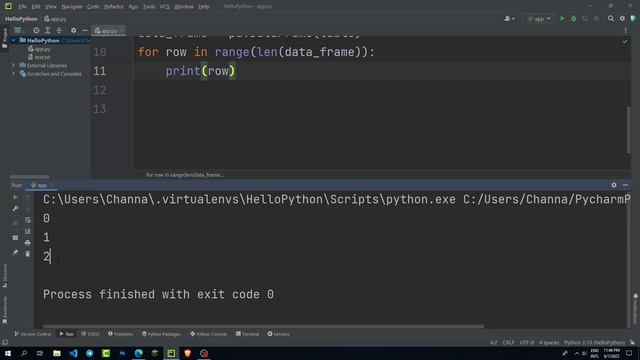Open Visual Studio Code from taskbar
This screenshot has height=360, width=640.
73,353
